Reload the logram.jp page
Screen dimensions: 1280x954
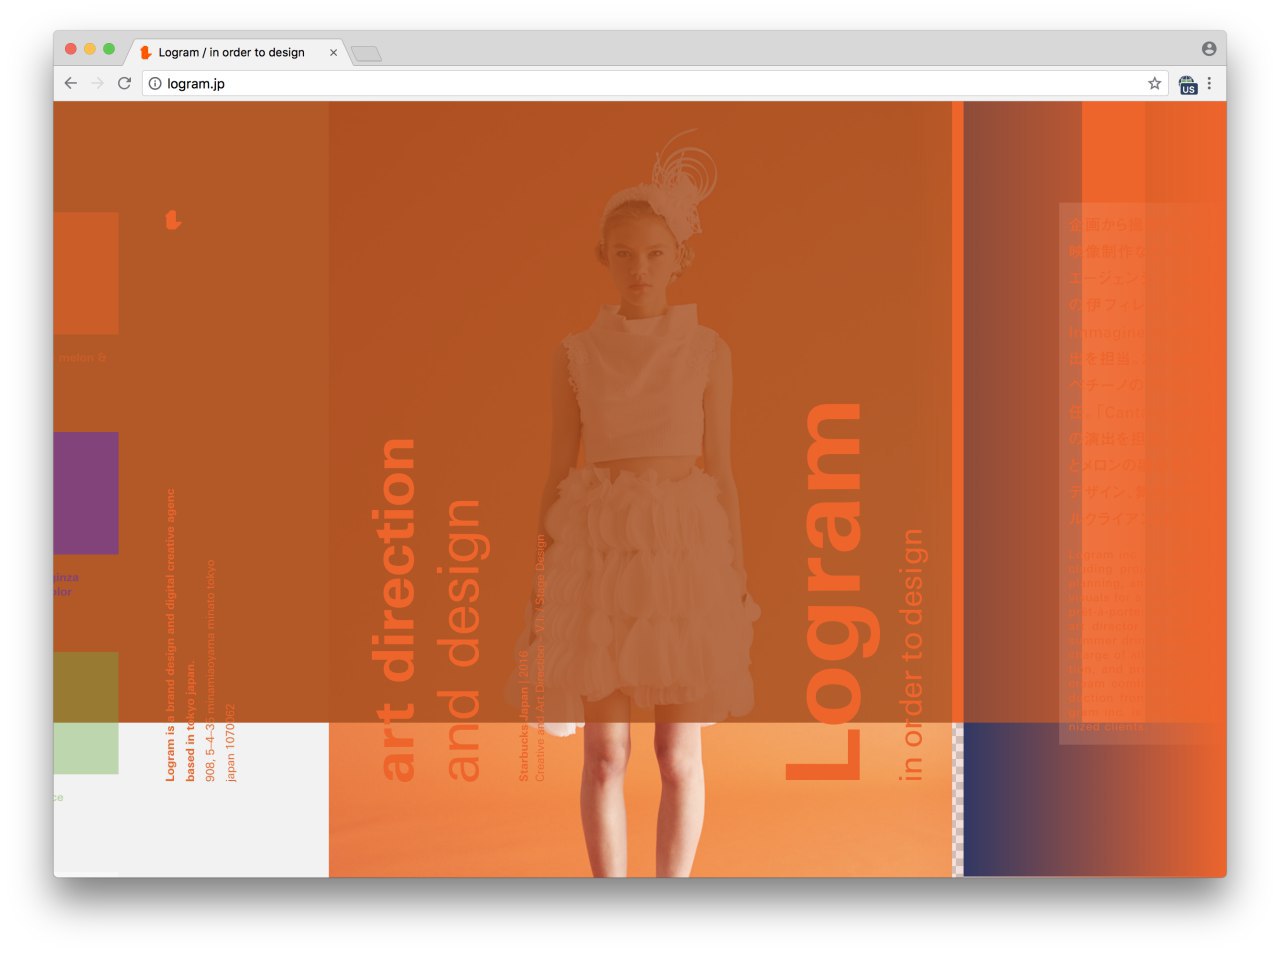coord(124,83)
